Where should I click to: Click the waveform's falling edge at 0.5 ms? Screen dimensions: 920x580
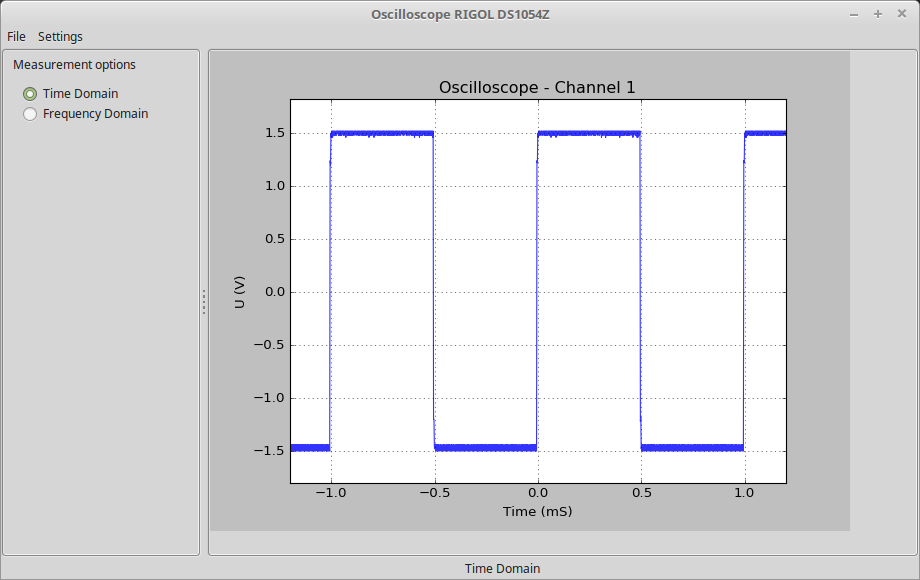pos(640,290)
